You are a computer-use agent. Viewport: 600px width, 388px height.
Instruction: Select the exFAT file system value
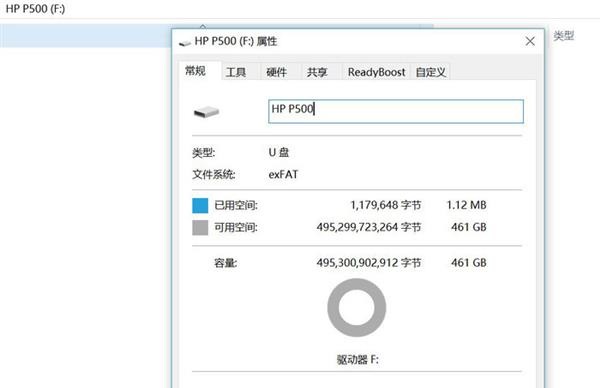click(283, 174)
